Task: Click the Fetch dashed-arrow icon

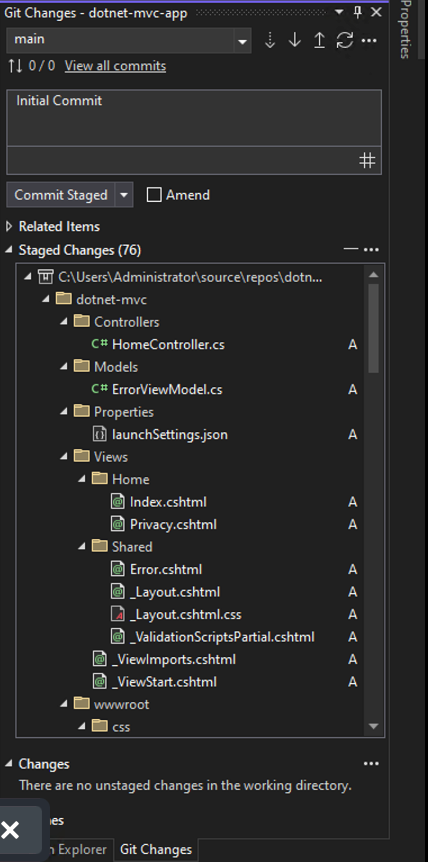Action: pyautogui.click(x=270, y=40)
